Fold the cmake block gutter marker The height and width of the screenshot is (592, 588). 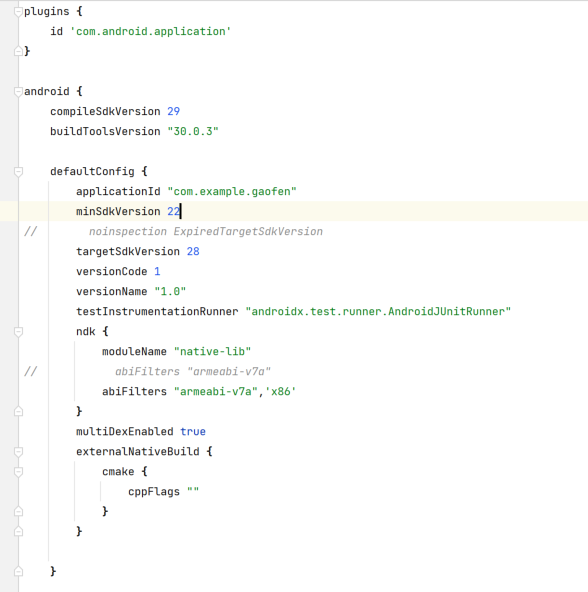(18, 472)
